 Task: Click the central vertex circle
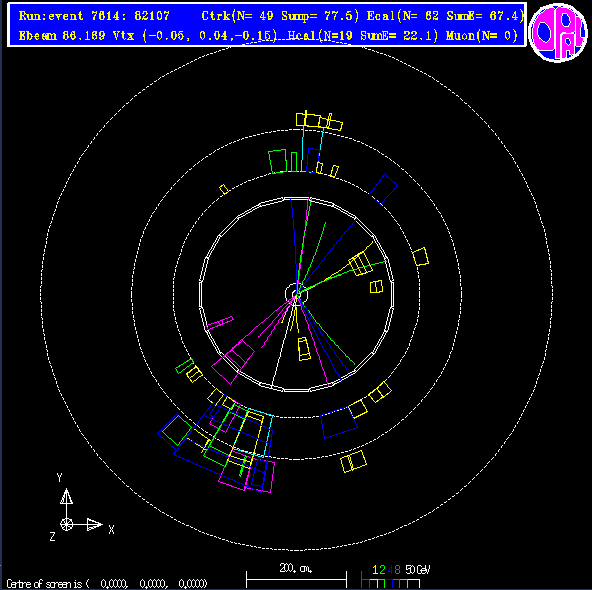pos(296,294)
